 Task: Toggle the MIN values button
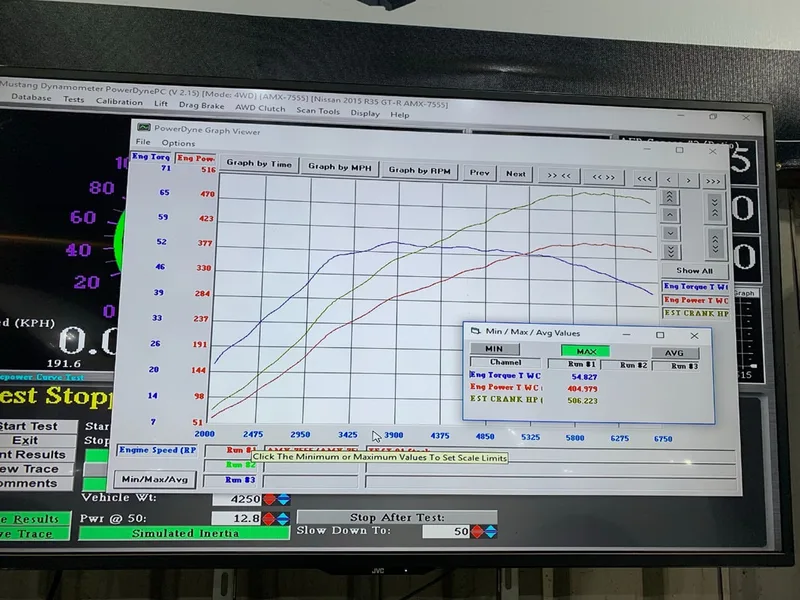tap(494, 348)
